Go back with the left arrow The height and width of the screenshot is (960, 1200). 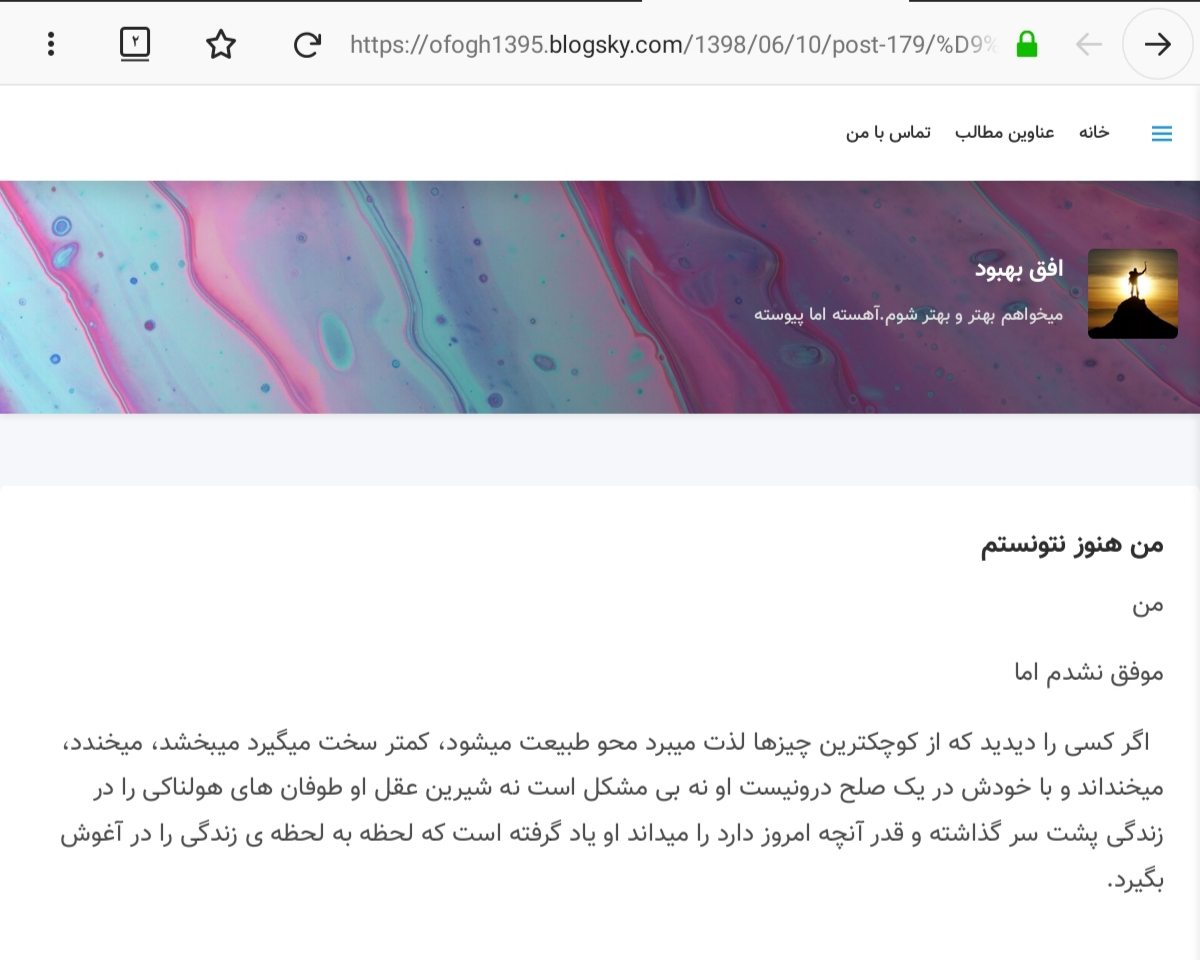[x=1088, y=44]
